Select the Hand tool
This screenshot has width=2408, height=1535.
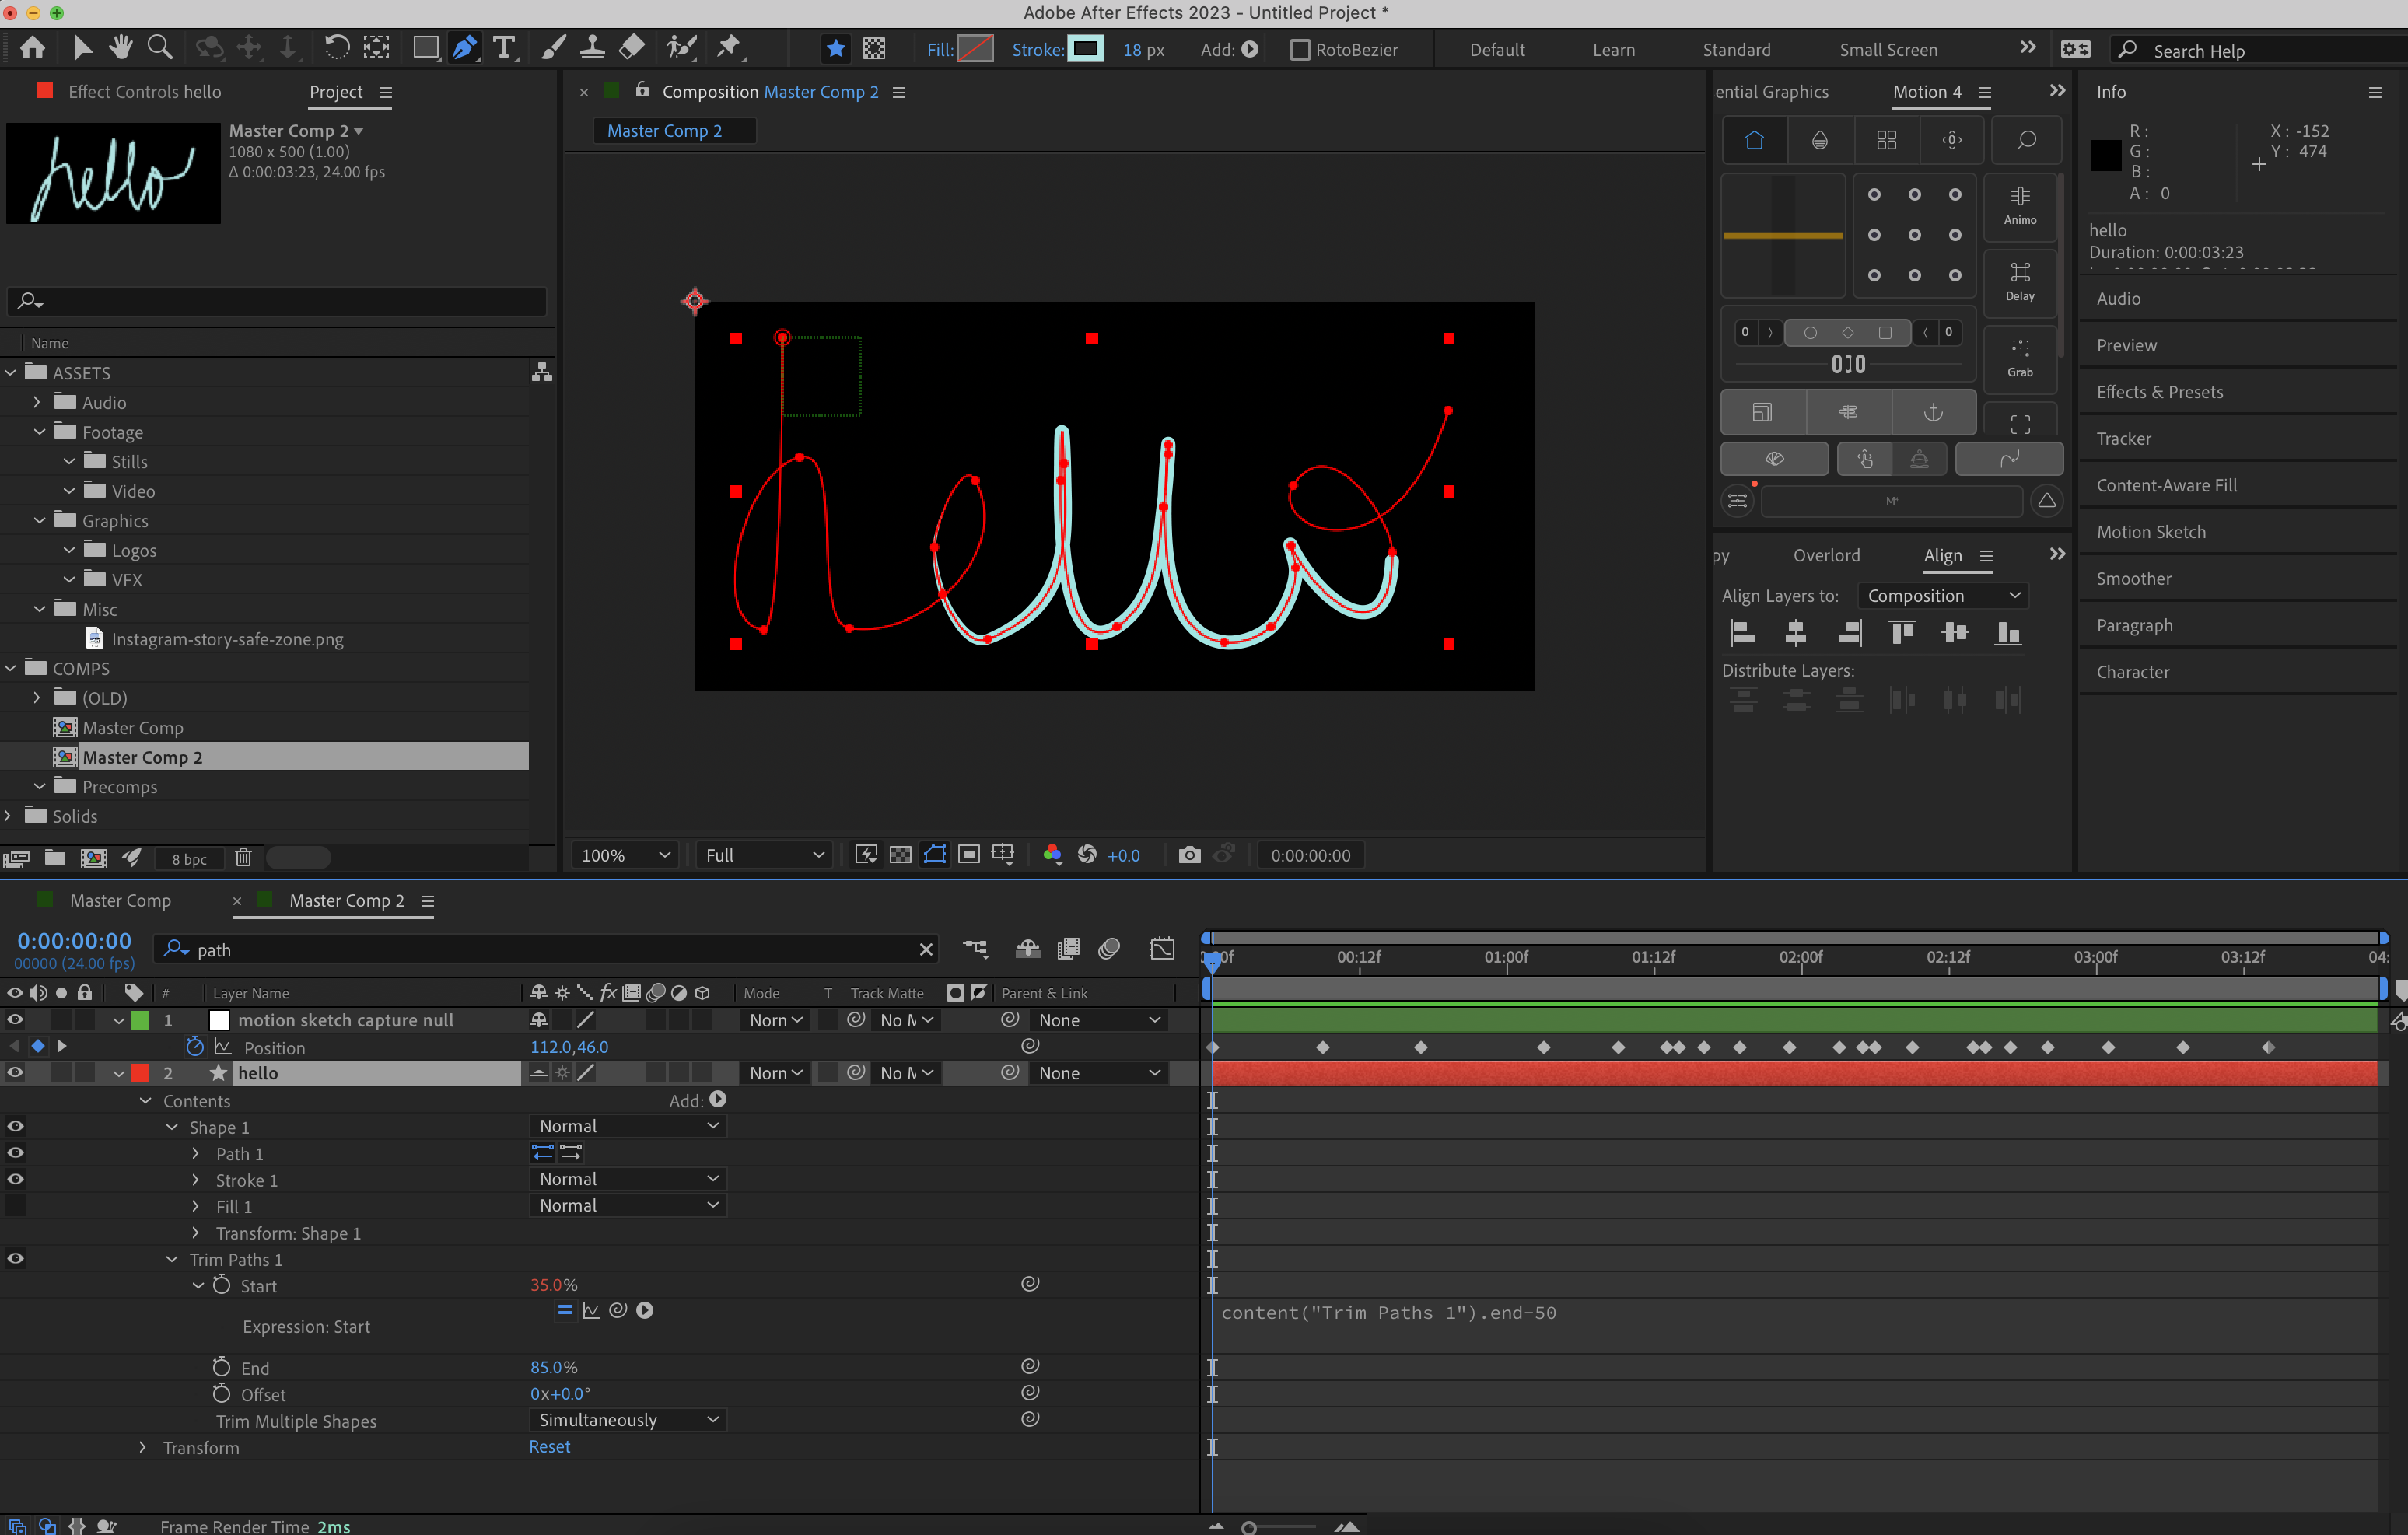(x=121, y=47)
